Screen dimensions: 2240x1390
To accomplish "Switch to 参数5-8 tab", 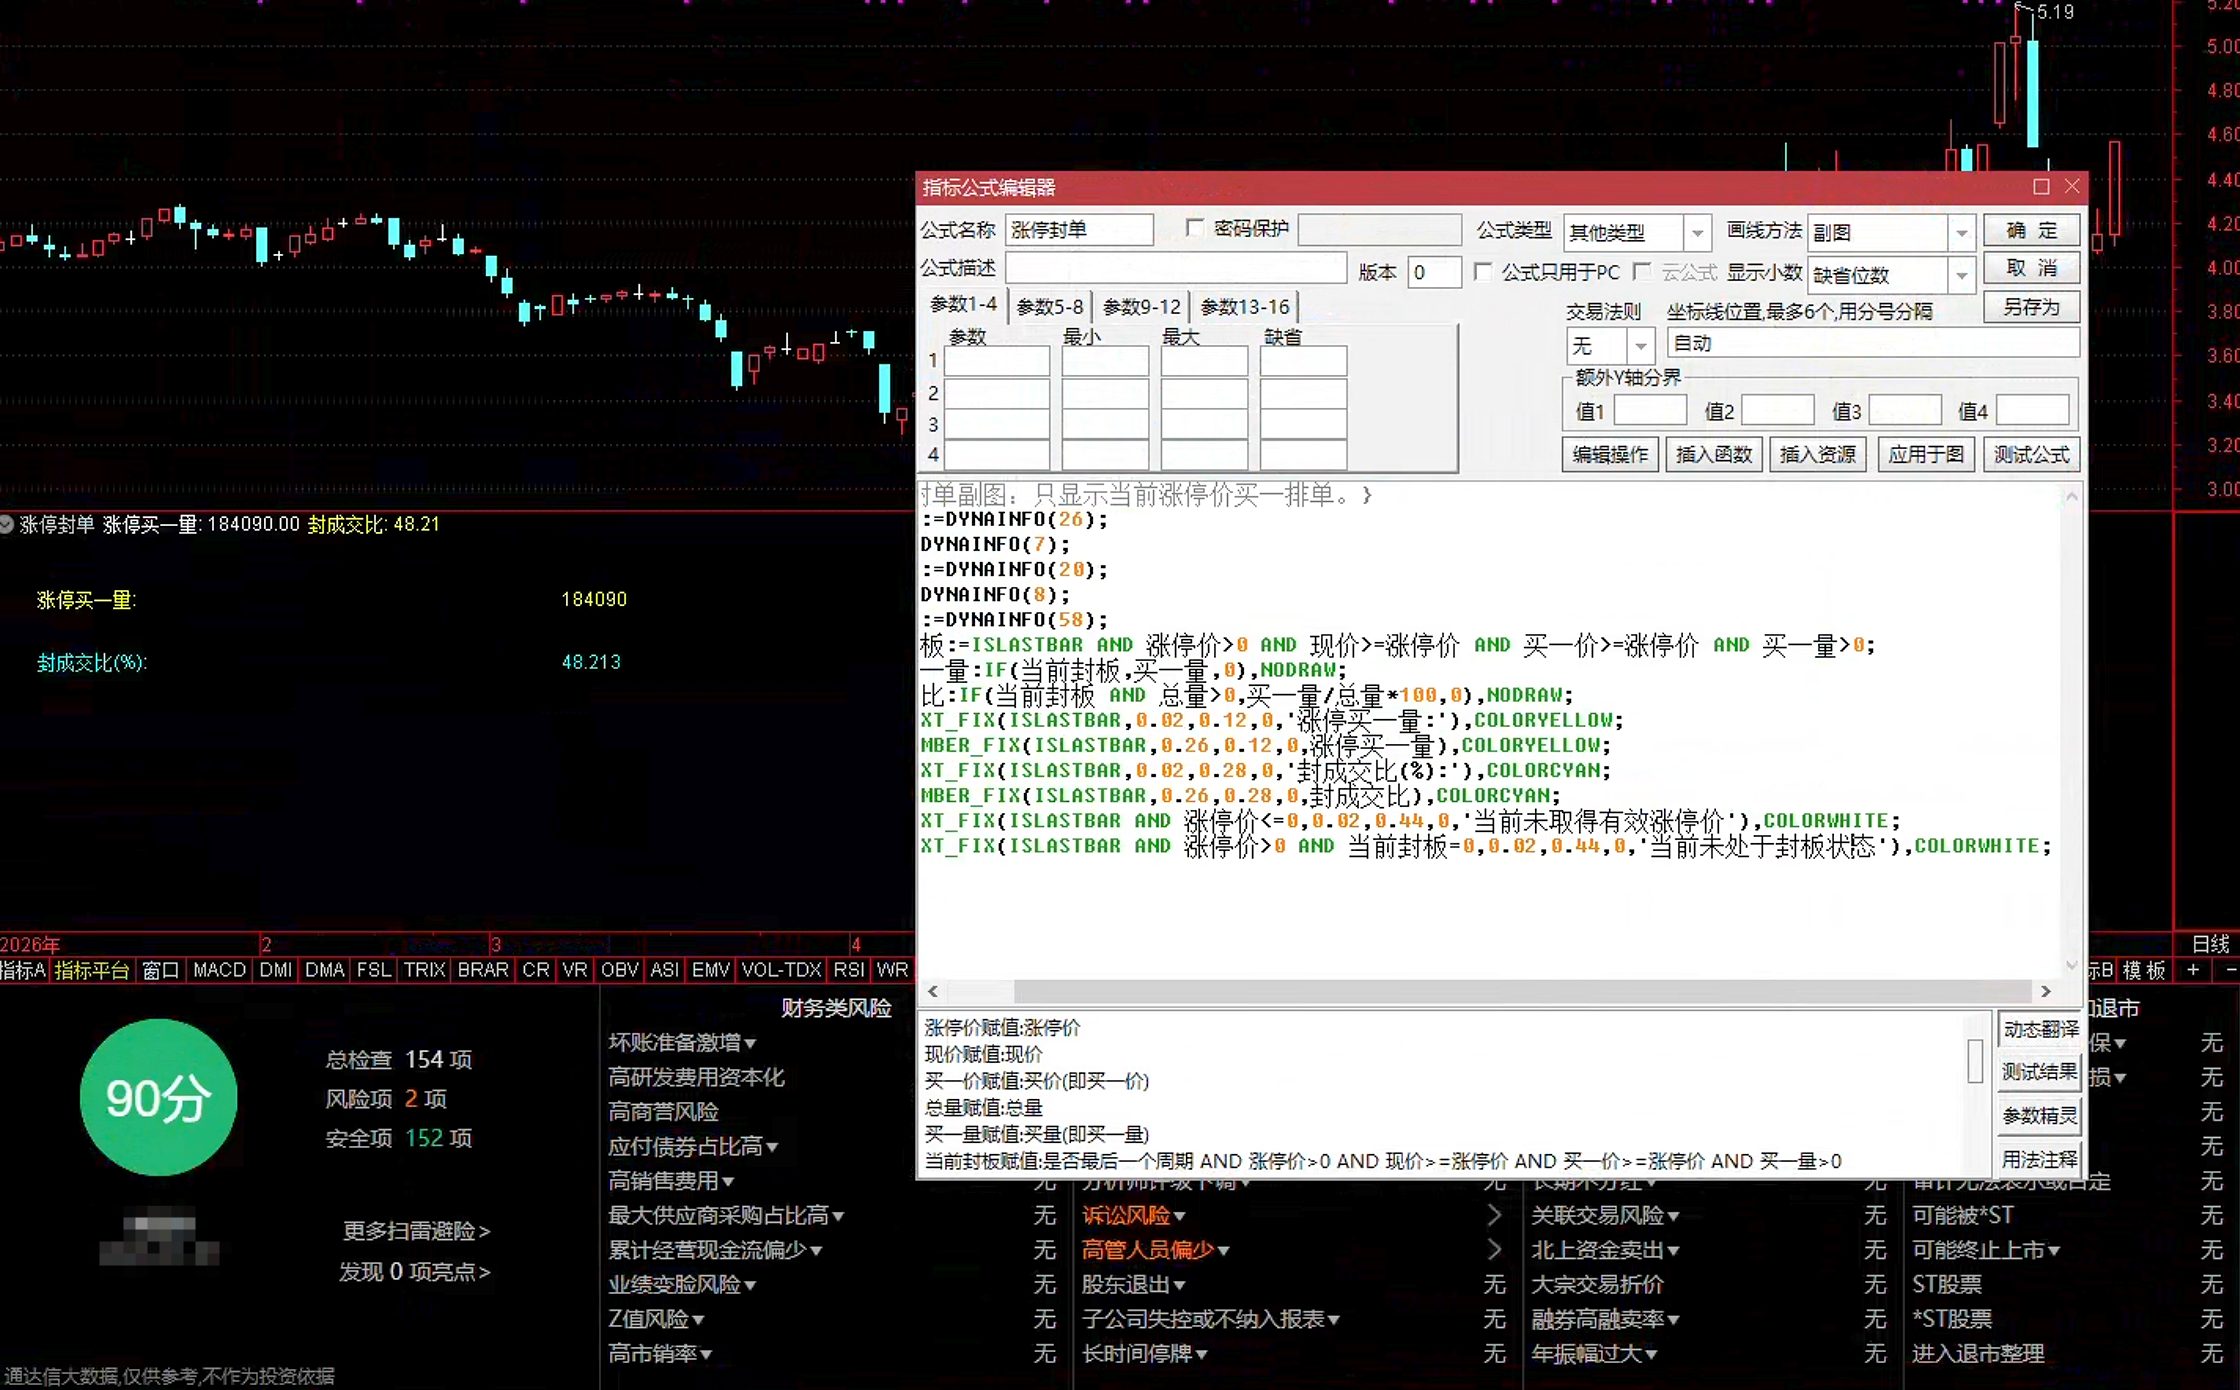I will [x=1050, y=306].
